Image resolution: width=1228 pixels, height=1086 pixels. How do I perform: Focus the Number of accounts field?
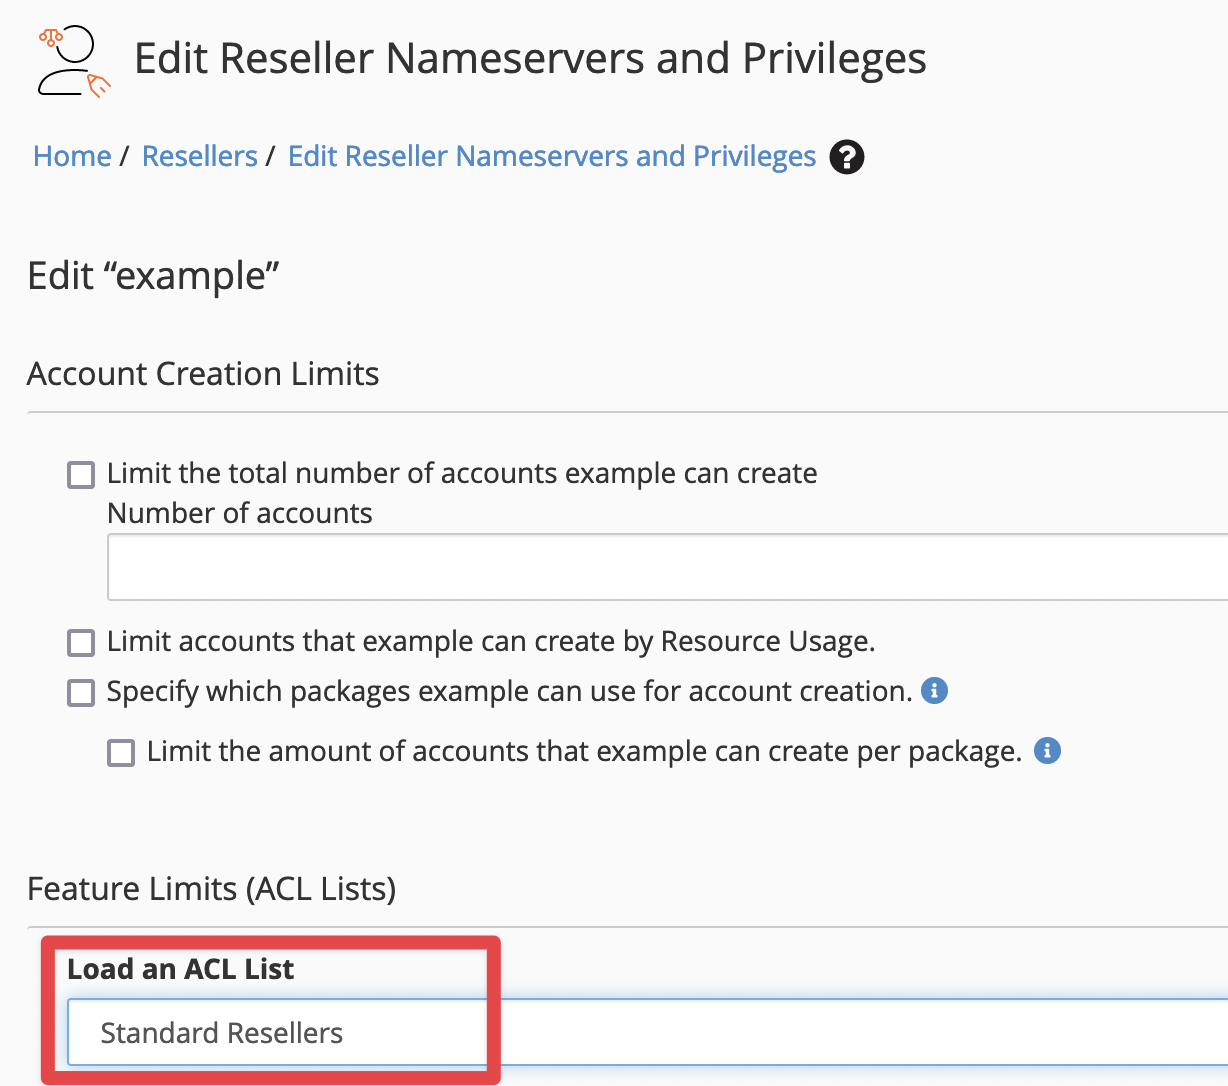pyautogui.click(x=667, y=567)
